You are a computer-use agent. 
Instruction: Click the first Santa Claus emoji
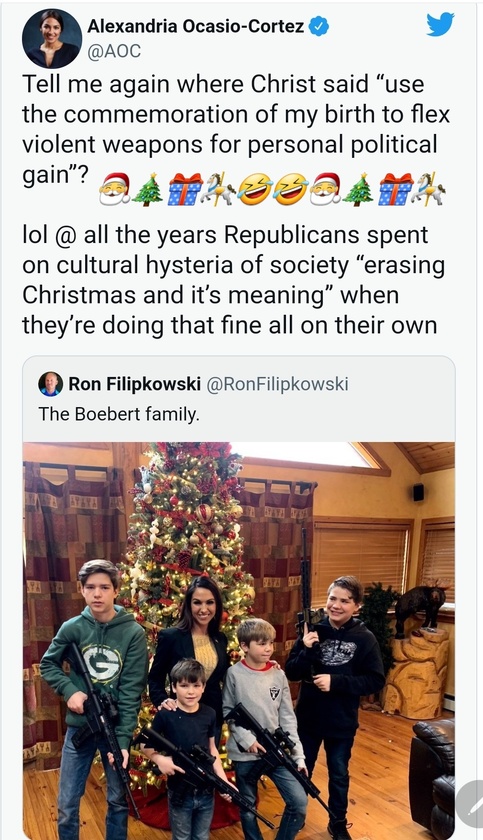114,189
